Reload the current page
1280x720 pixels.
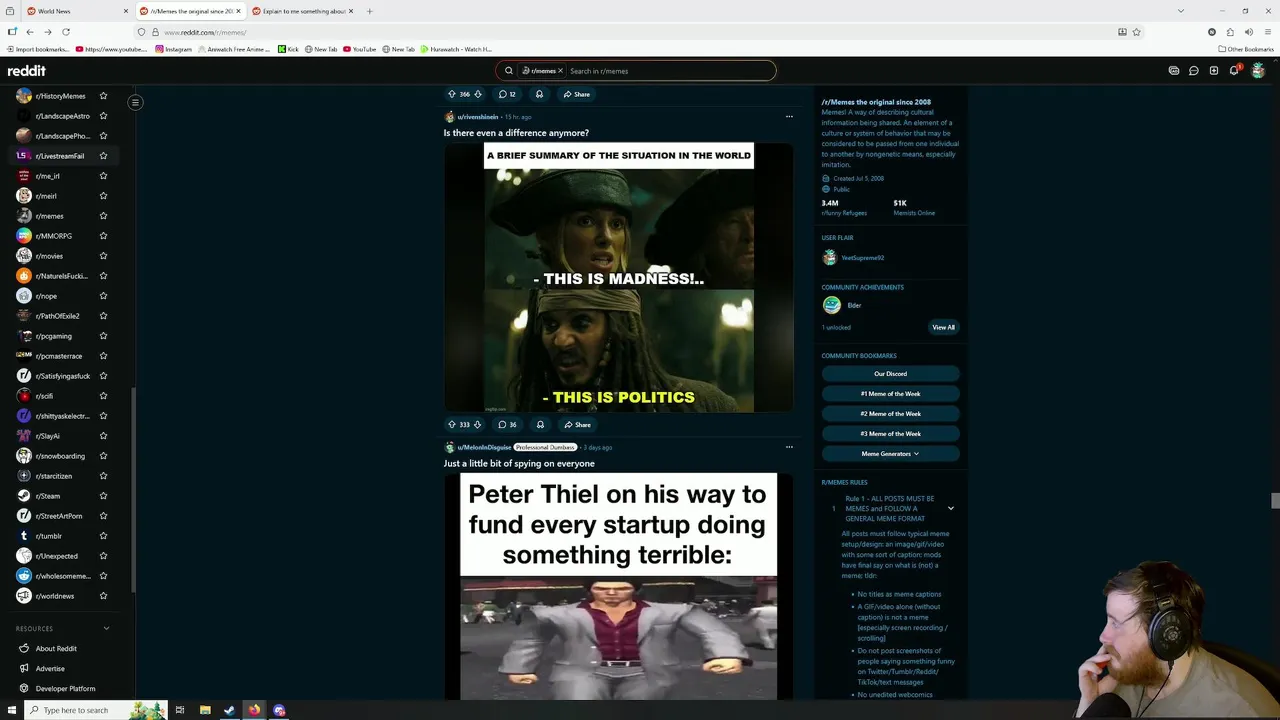click(x=65, y=32)
